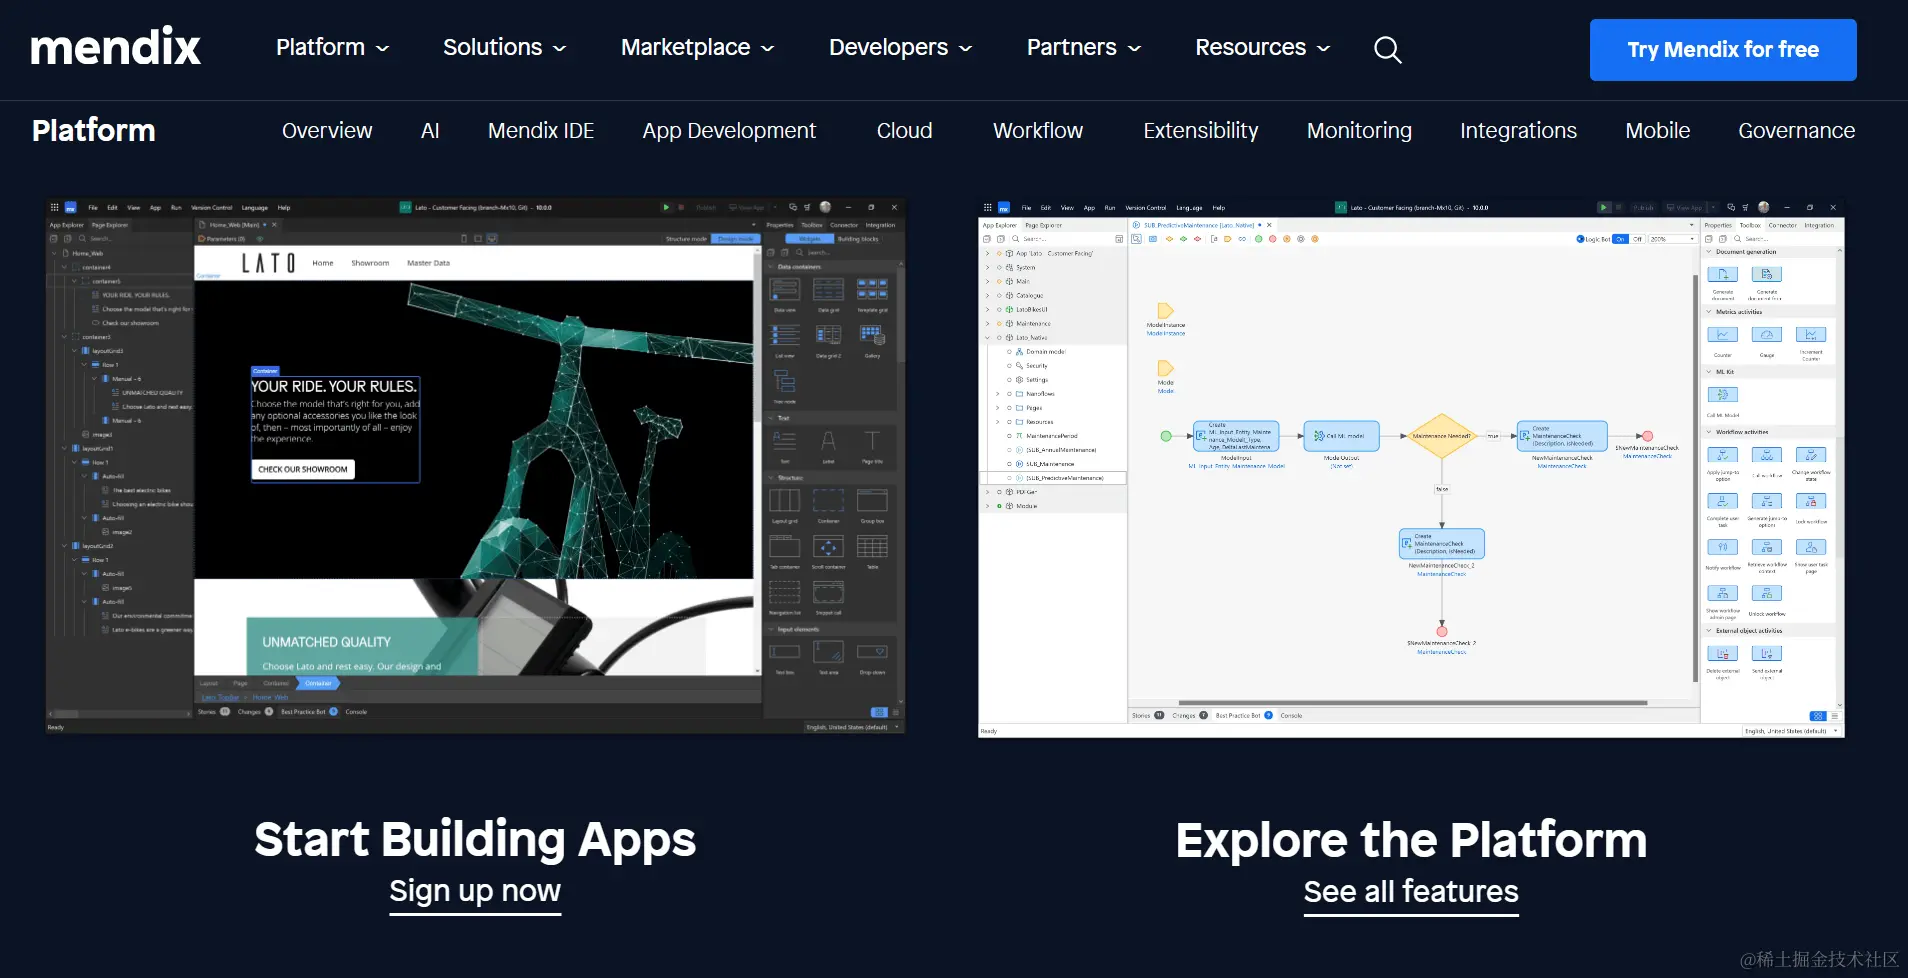Screen dimensions: 1908x978
Task: Collapse the Workflow activities toolbox section
Action: coord(1708,432)
